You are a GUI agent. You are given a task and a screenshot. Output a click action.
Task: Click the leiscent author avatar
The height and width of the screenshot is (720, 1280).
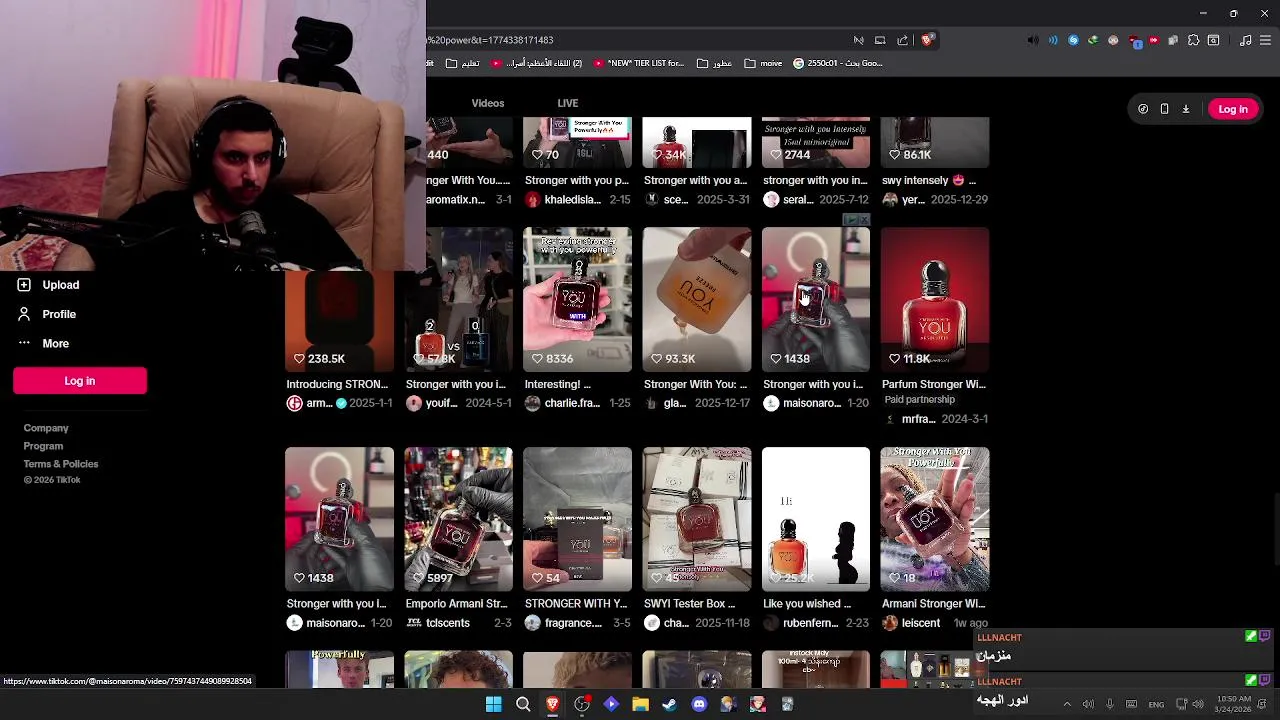coord(889,623)
